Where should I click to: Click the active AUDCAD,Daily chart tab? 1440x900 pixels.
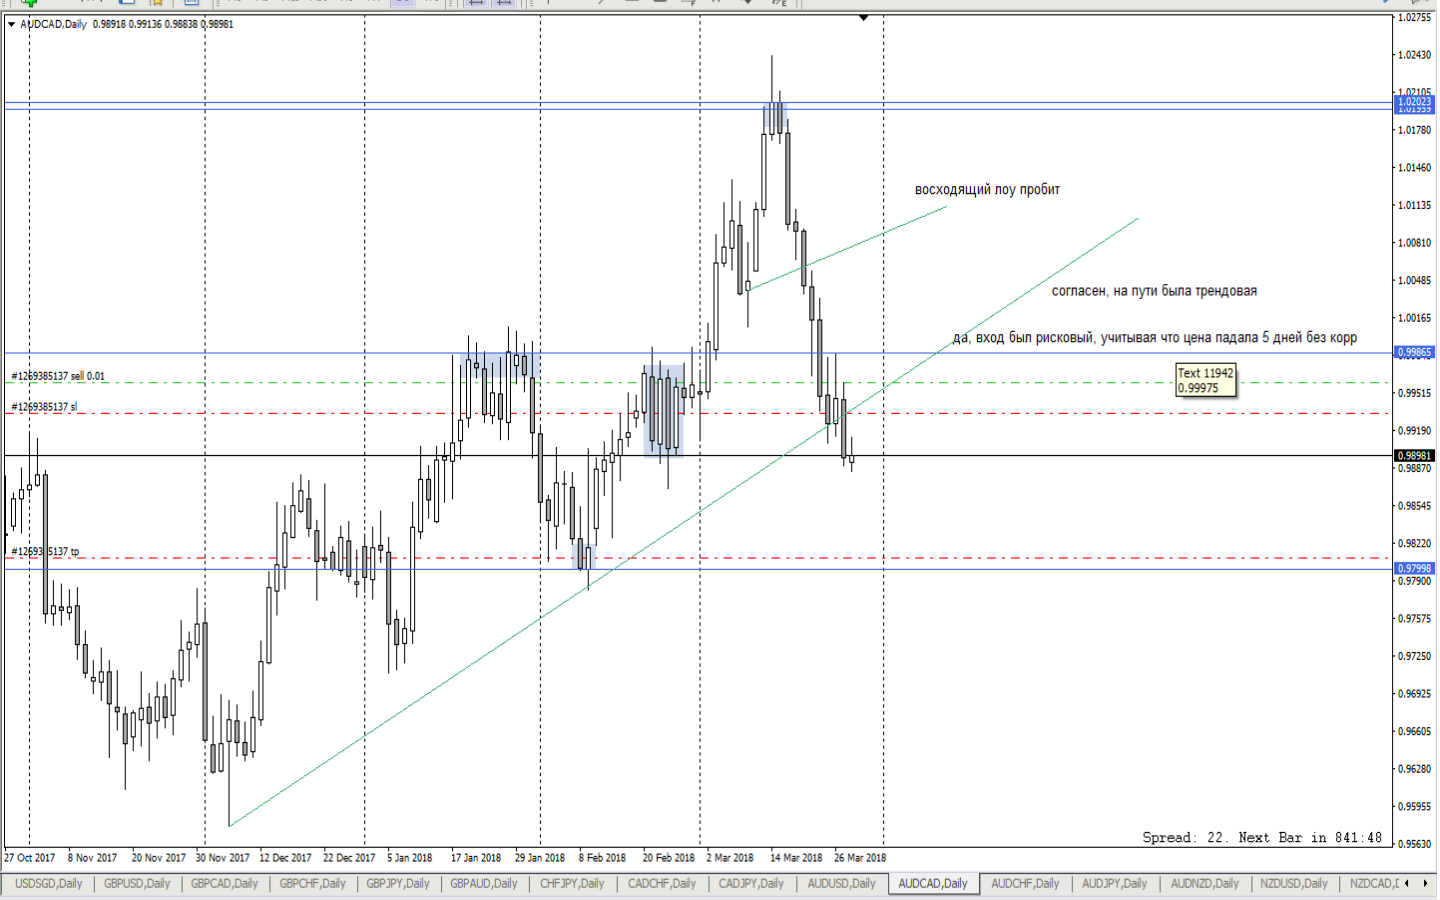tap(933, 884)
